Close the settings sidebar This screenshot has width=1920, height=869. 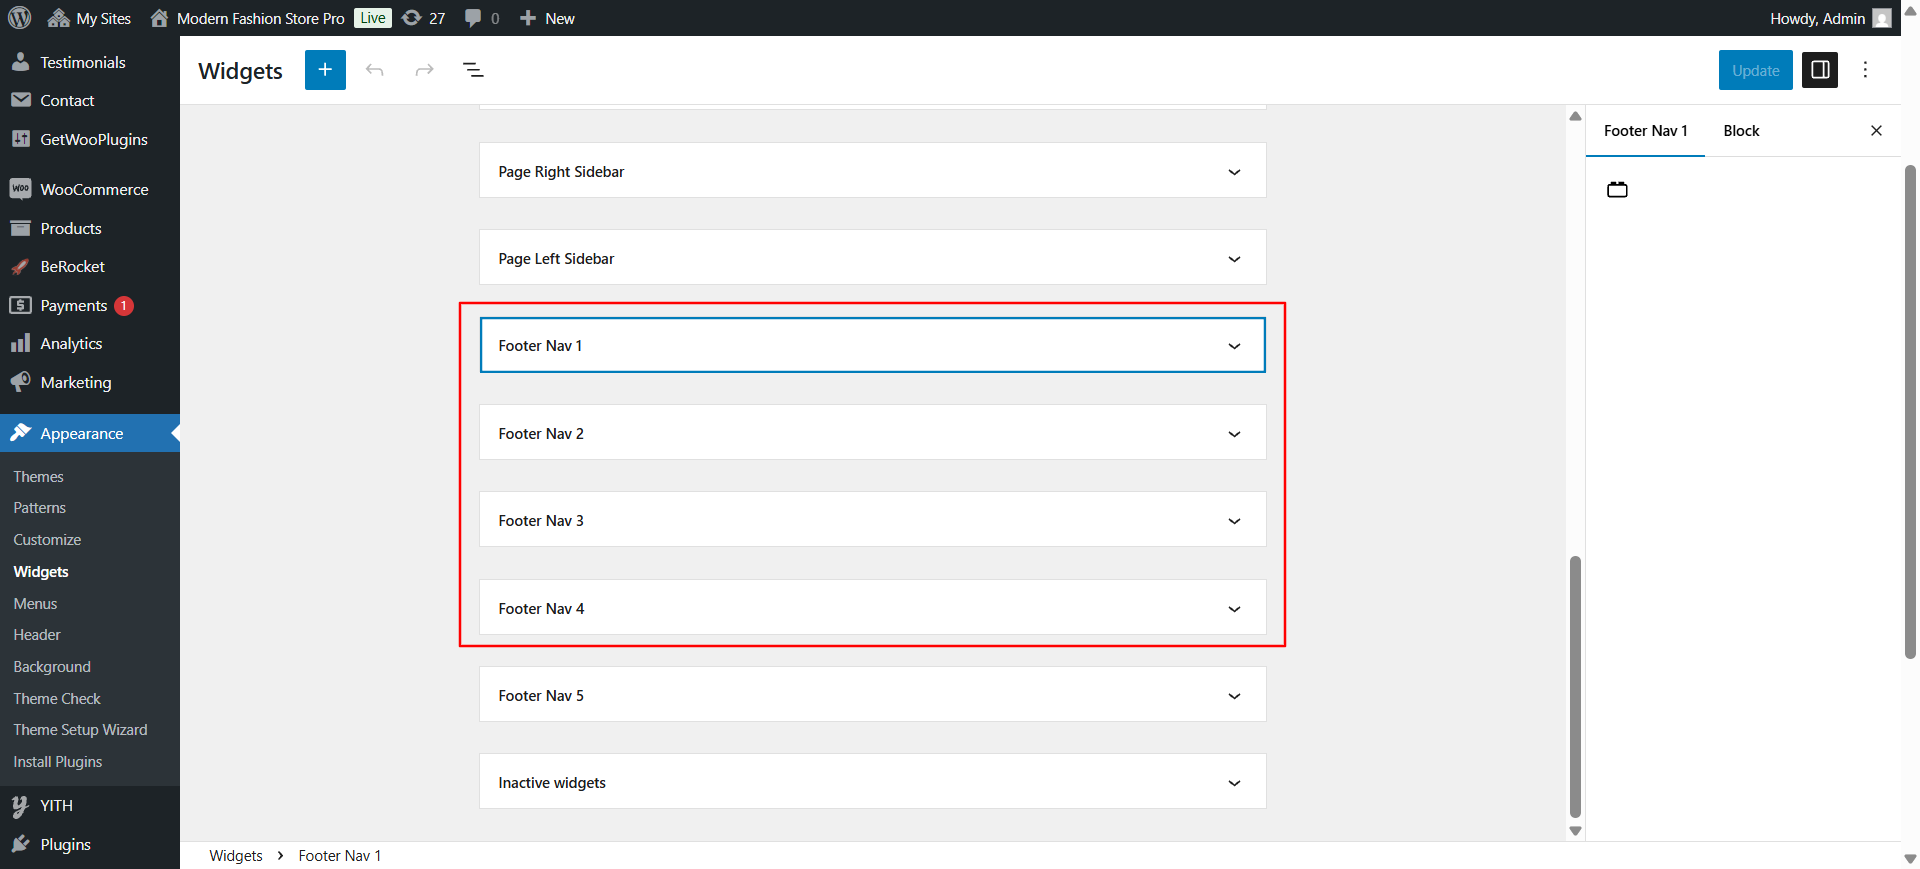[x=1876, y=131]
